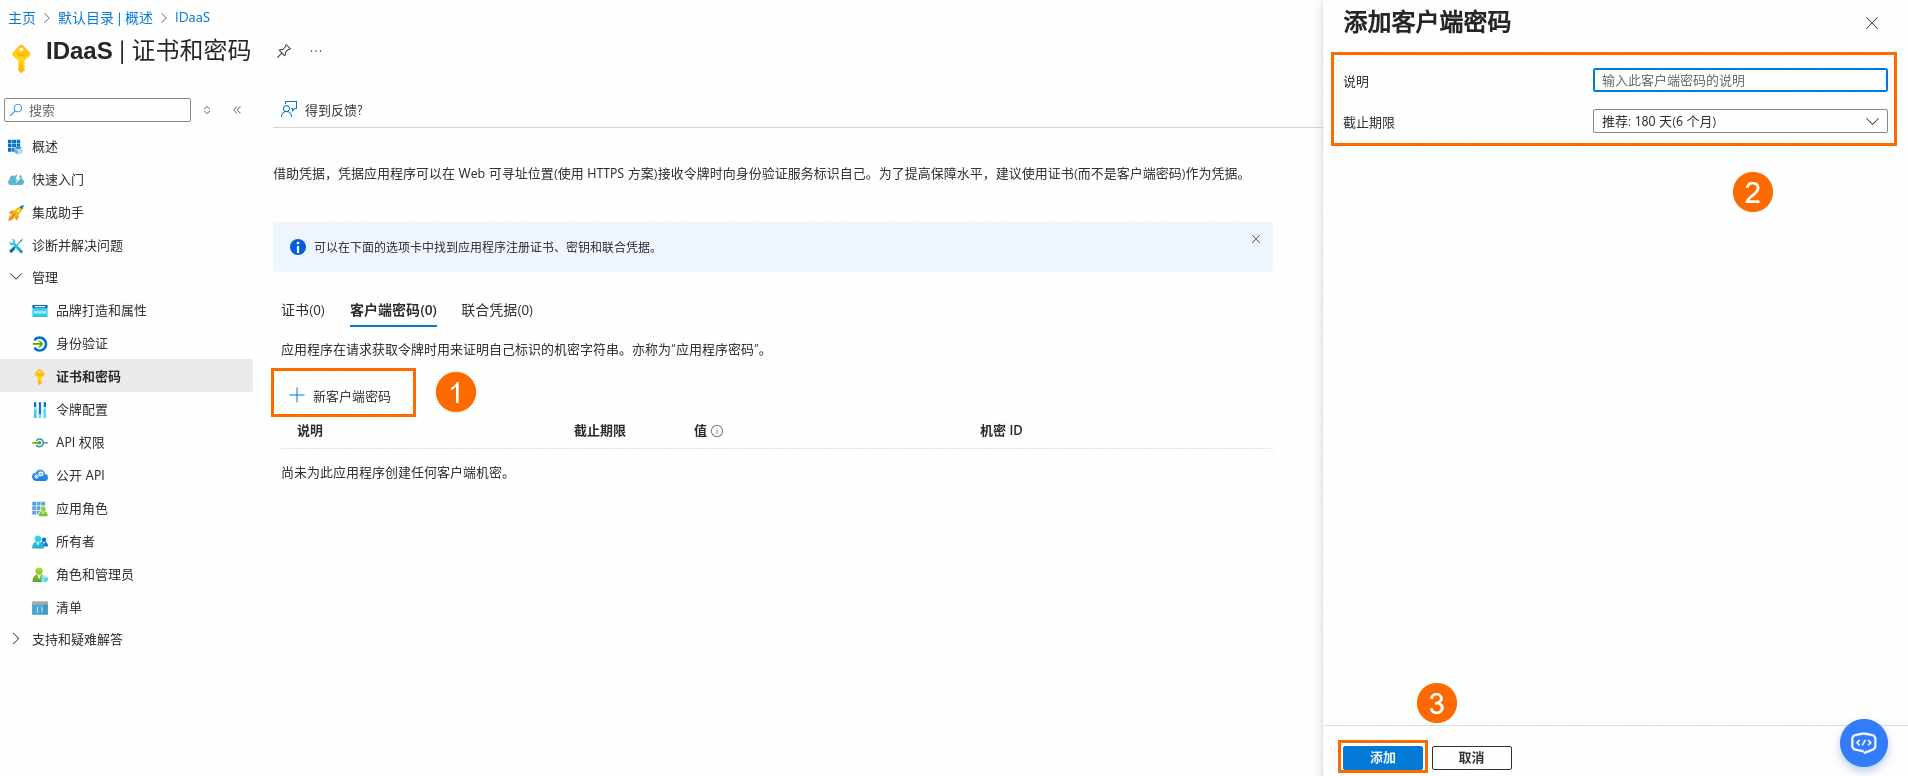This screenshot has height=776, width=1908.
Task: Open the 截止期限 expiry dropdown
Action: (x=1740, y=121)
